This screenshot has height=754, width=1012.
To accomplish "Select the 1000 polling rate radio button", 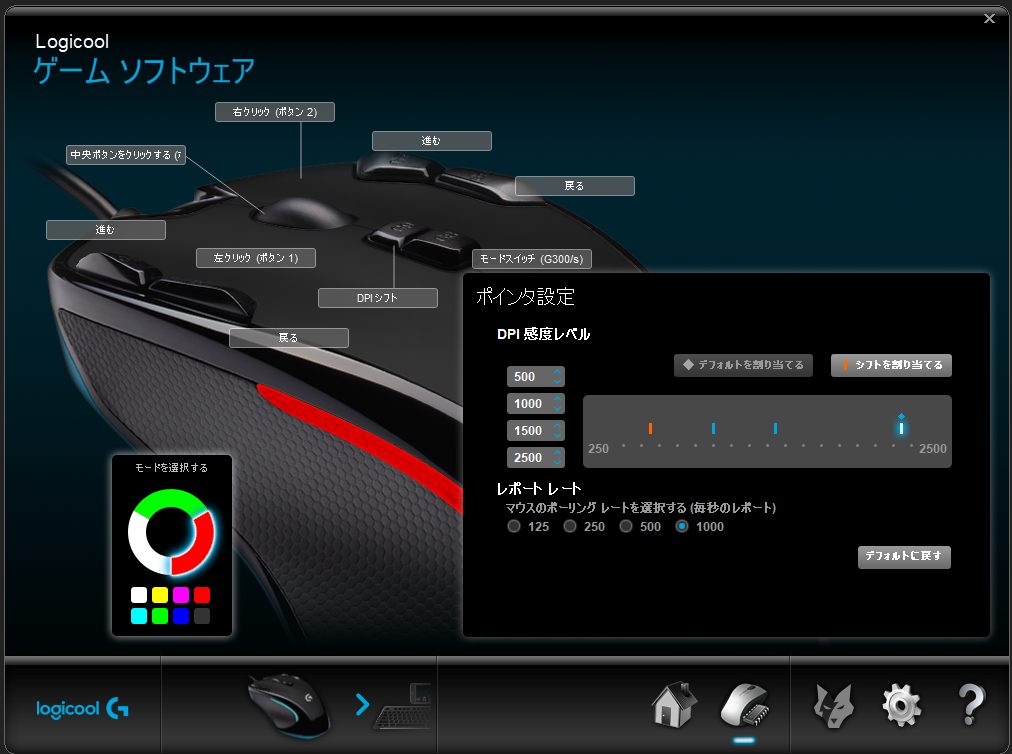I will (x=682, y=526).
